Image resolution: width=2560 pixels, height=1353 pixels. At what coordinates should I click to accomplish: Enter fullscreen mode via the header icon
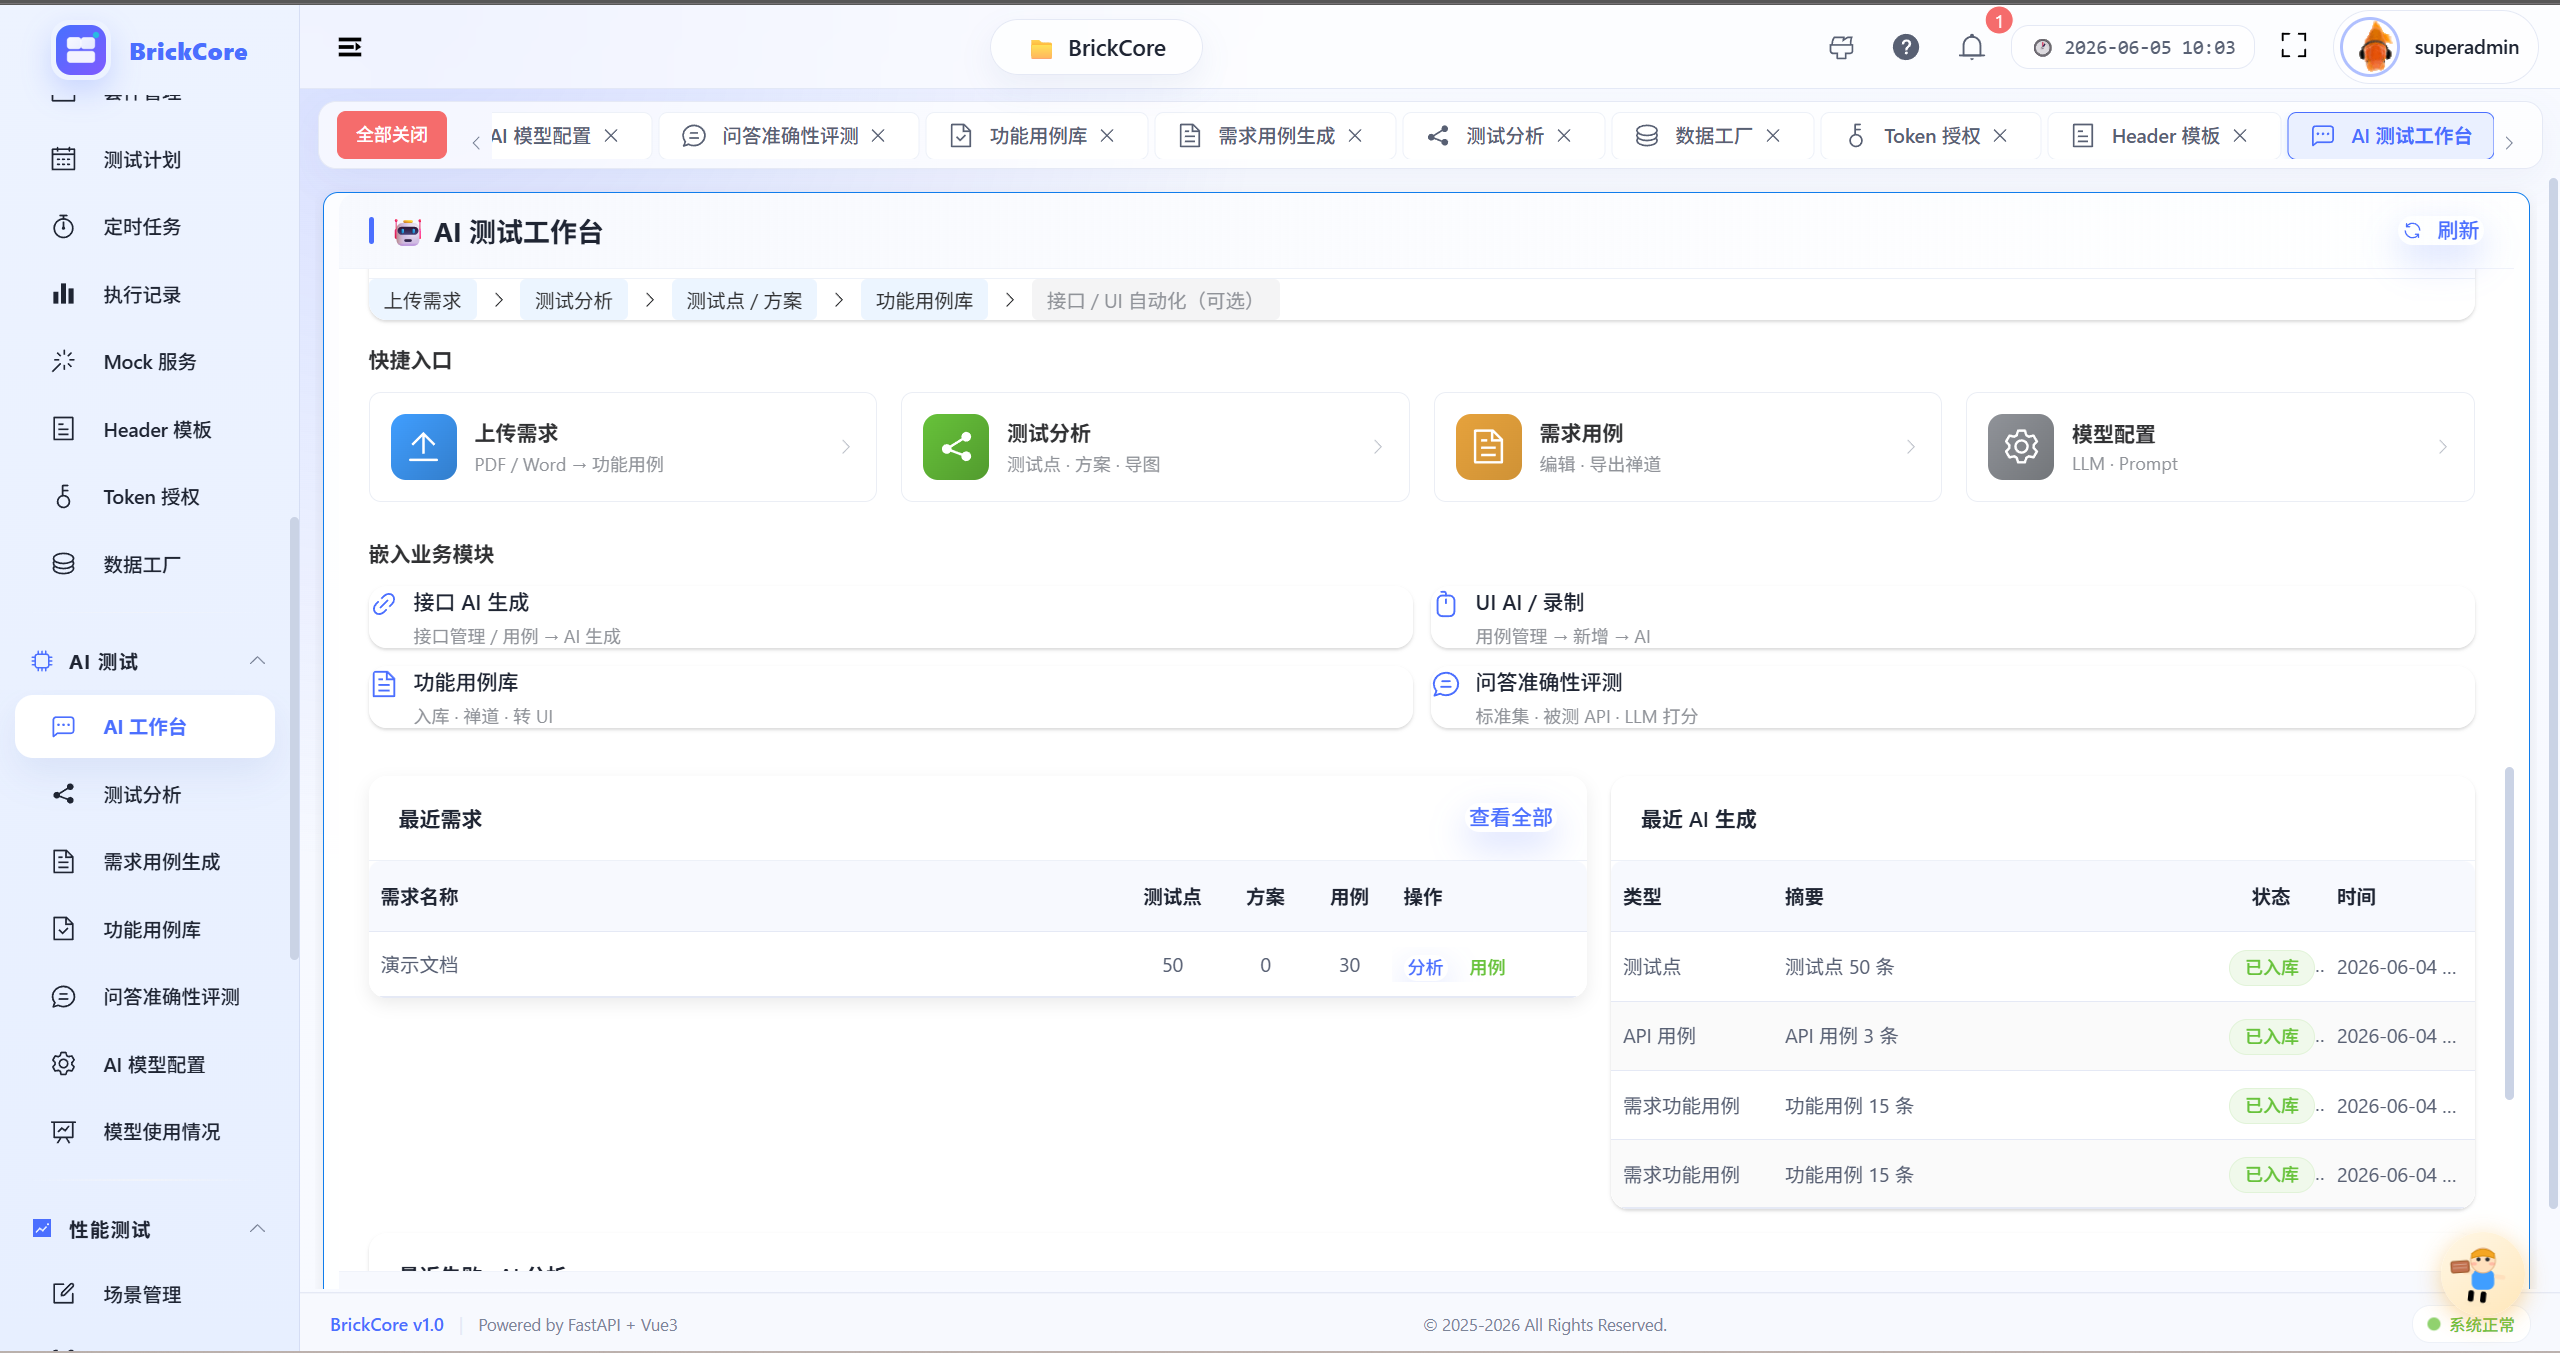pyautogui.click(x=2293, y=46)
